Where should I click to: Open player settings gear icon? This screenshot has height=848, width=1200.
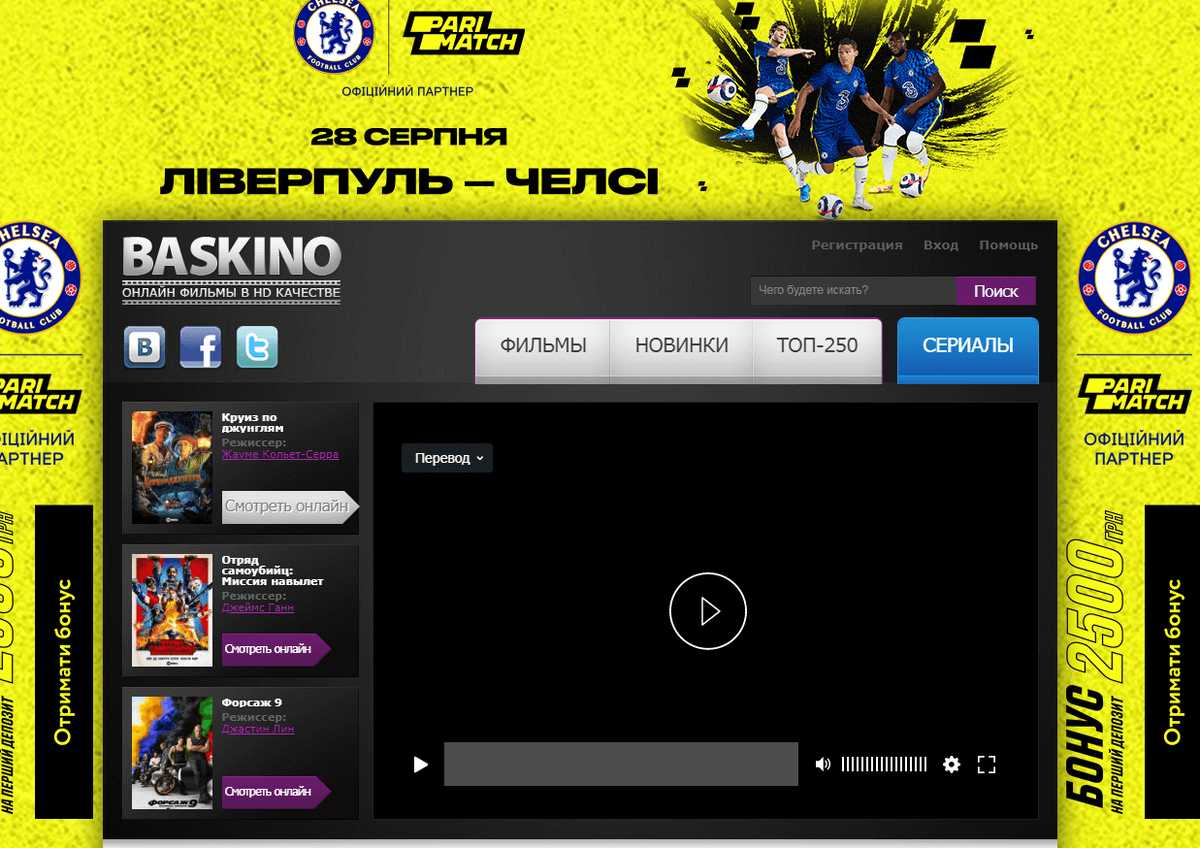click(951, 764)
